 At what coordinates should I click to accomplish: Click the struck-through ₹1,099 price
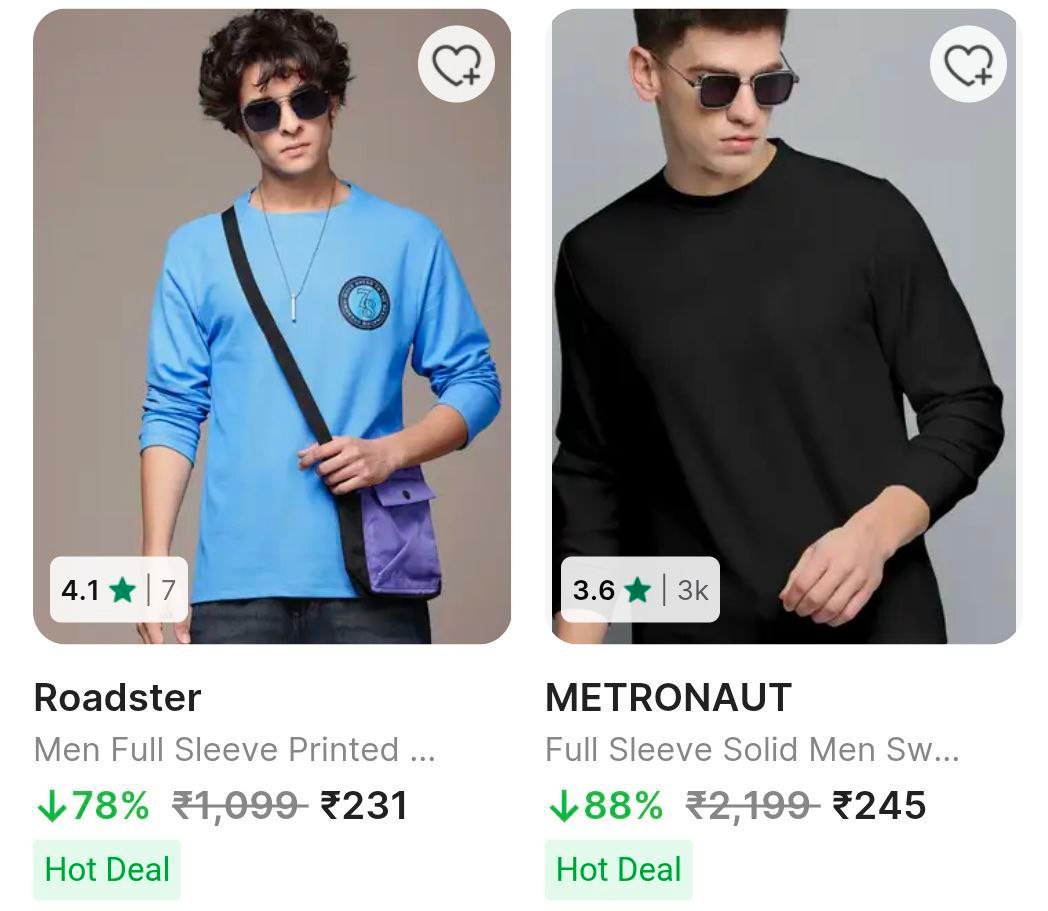239,805
